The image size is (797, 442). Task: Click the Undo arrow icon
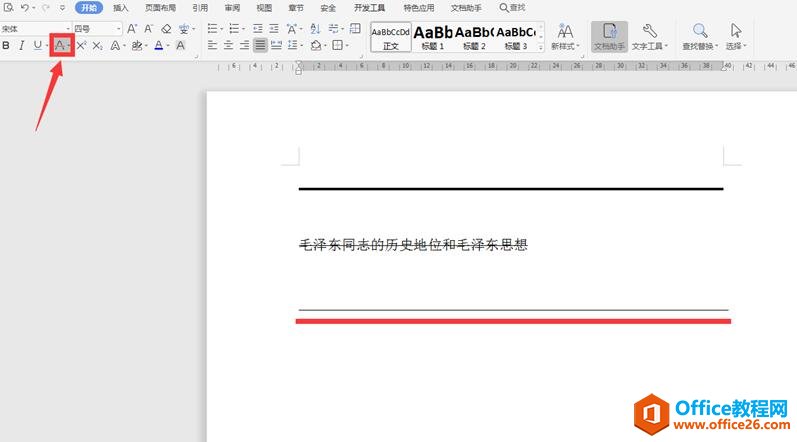pos(25,8)
